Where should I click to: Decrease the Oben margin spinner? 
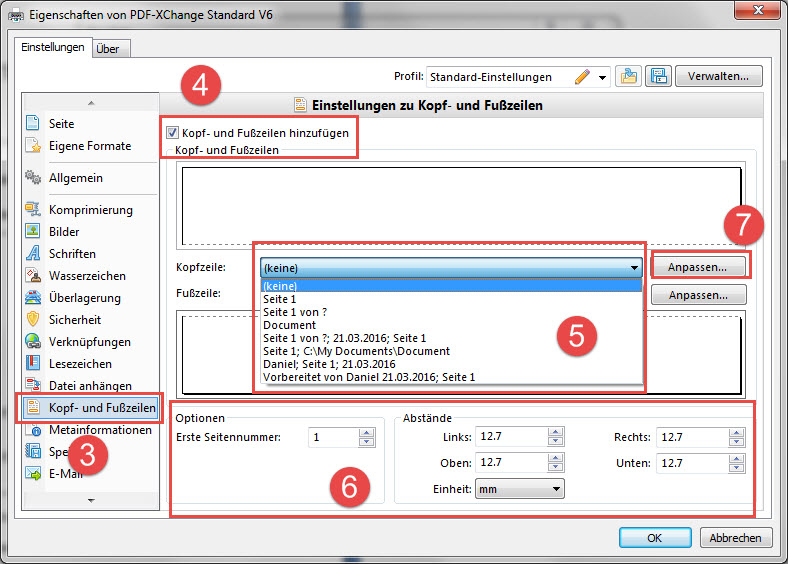(555, 467)
